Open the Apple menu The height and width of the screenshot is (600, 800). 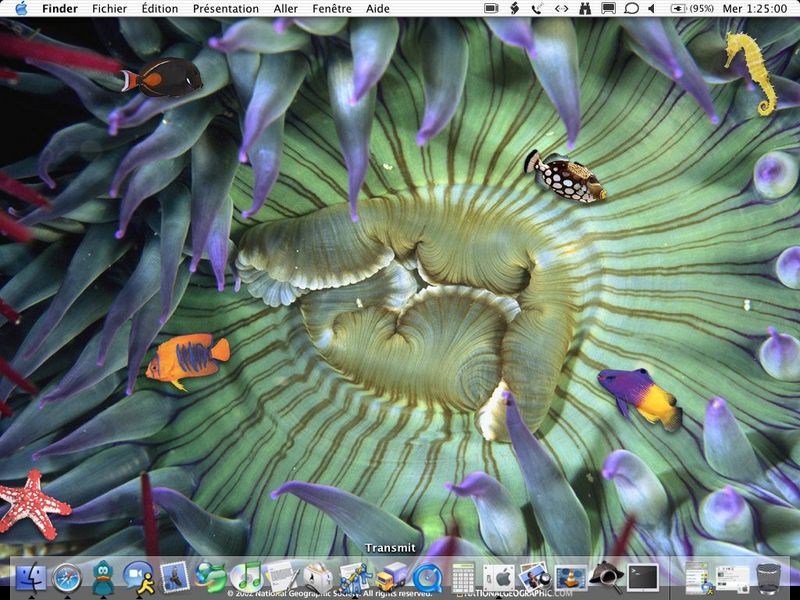coord(21,8)
